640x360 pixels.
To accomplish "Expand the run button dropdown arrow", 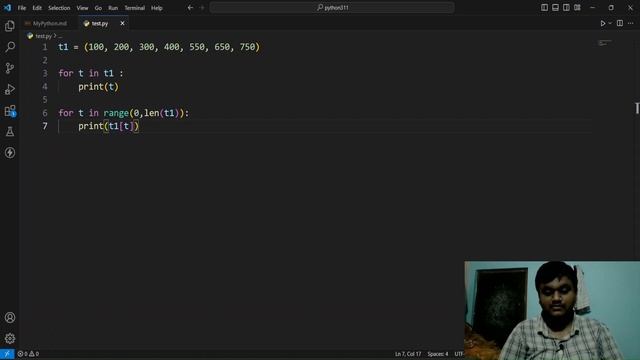I will 610,24.
